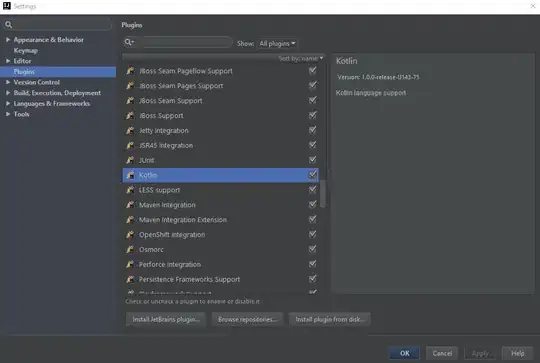Click the settings sidebar search magnifier icon

(9, 24)
